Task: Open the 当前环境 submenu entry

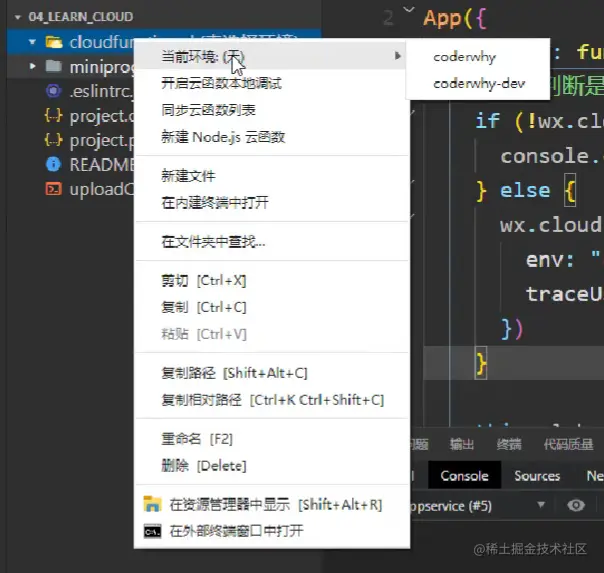Action: click(x=271, y=56)
